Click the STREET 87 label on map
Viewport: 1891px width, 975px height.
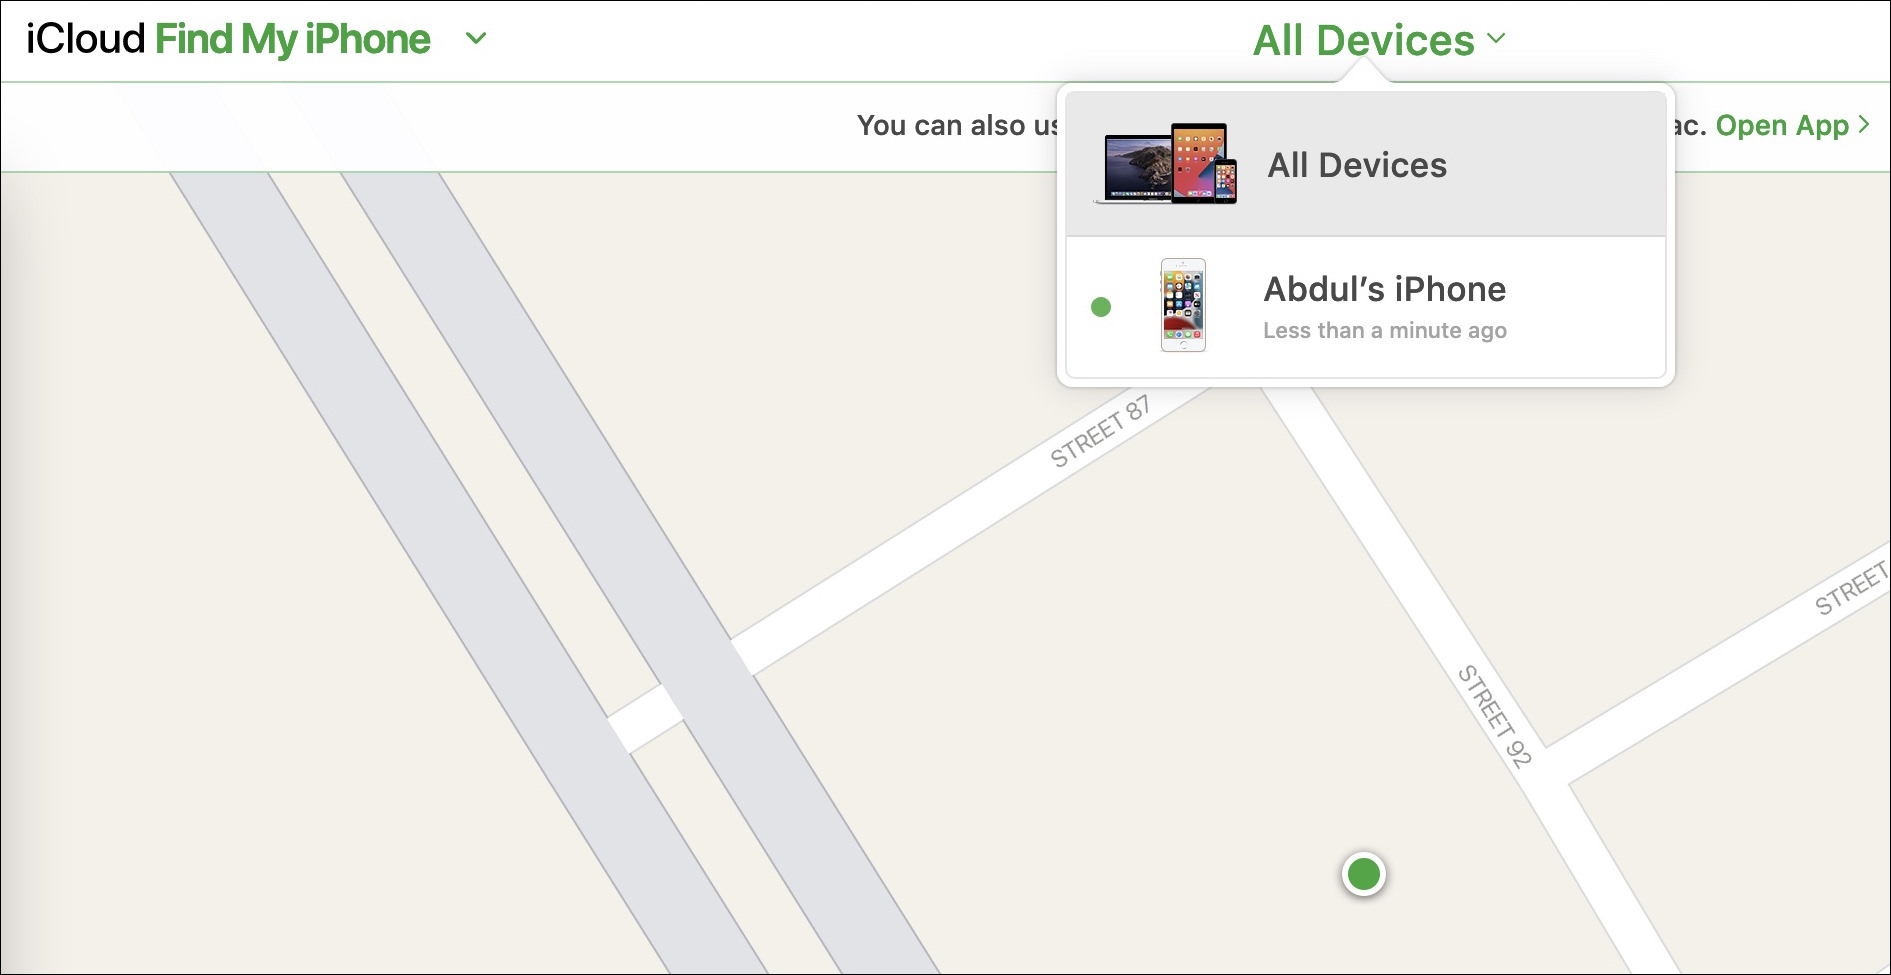1100,432
